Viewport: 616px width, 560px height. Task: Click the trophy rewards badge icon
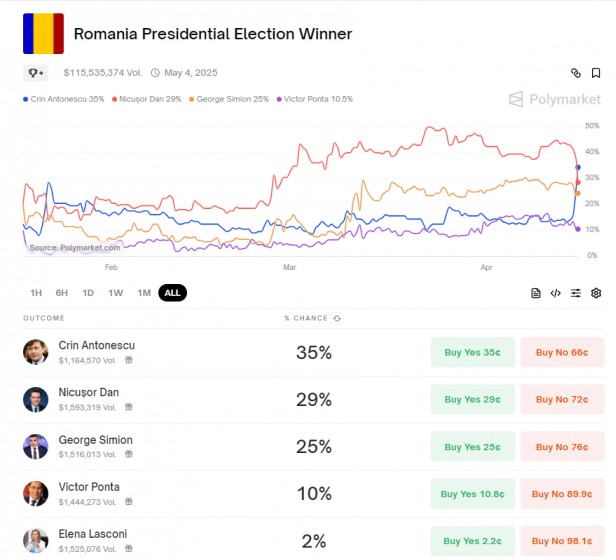point(35,73)
